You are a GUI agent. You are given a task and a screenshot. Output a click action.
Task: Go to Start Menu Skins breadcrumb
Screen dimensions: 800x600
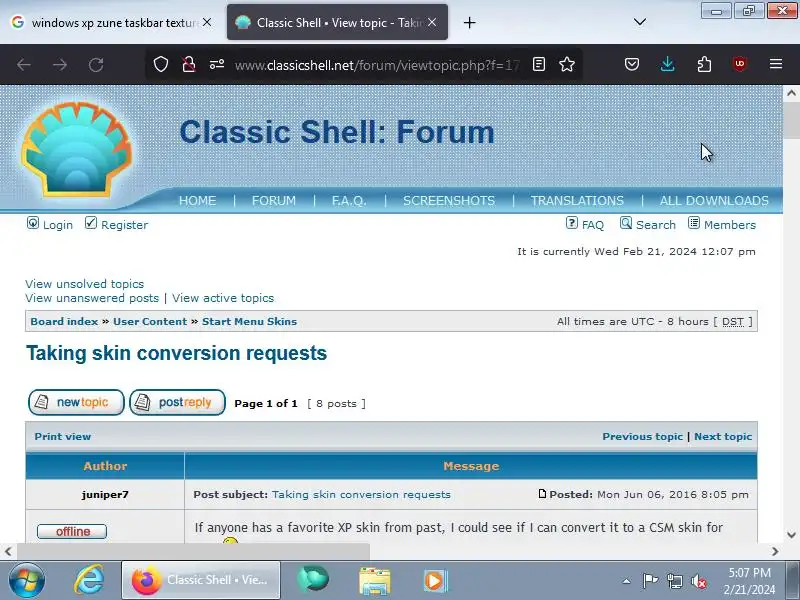click(x=249, y=321)
